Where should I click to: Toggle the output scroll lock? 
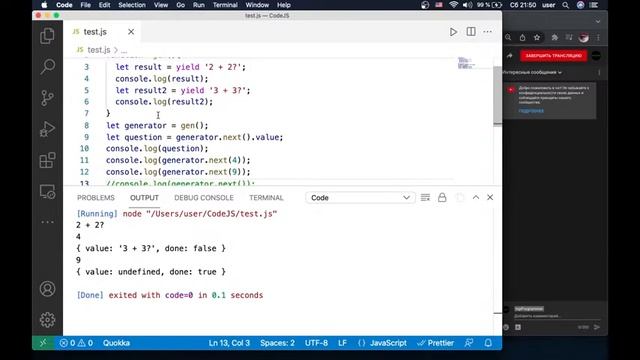click(442, 198)
